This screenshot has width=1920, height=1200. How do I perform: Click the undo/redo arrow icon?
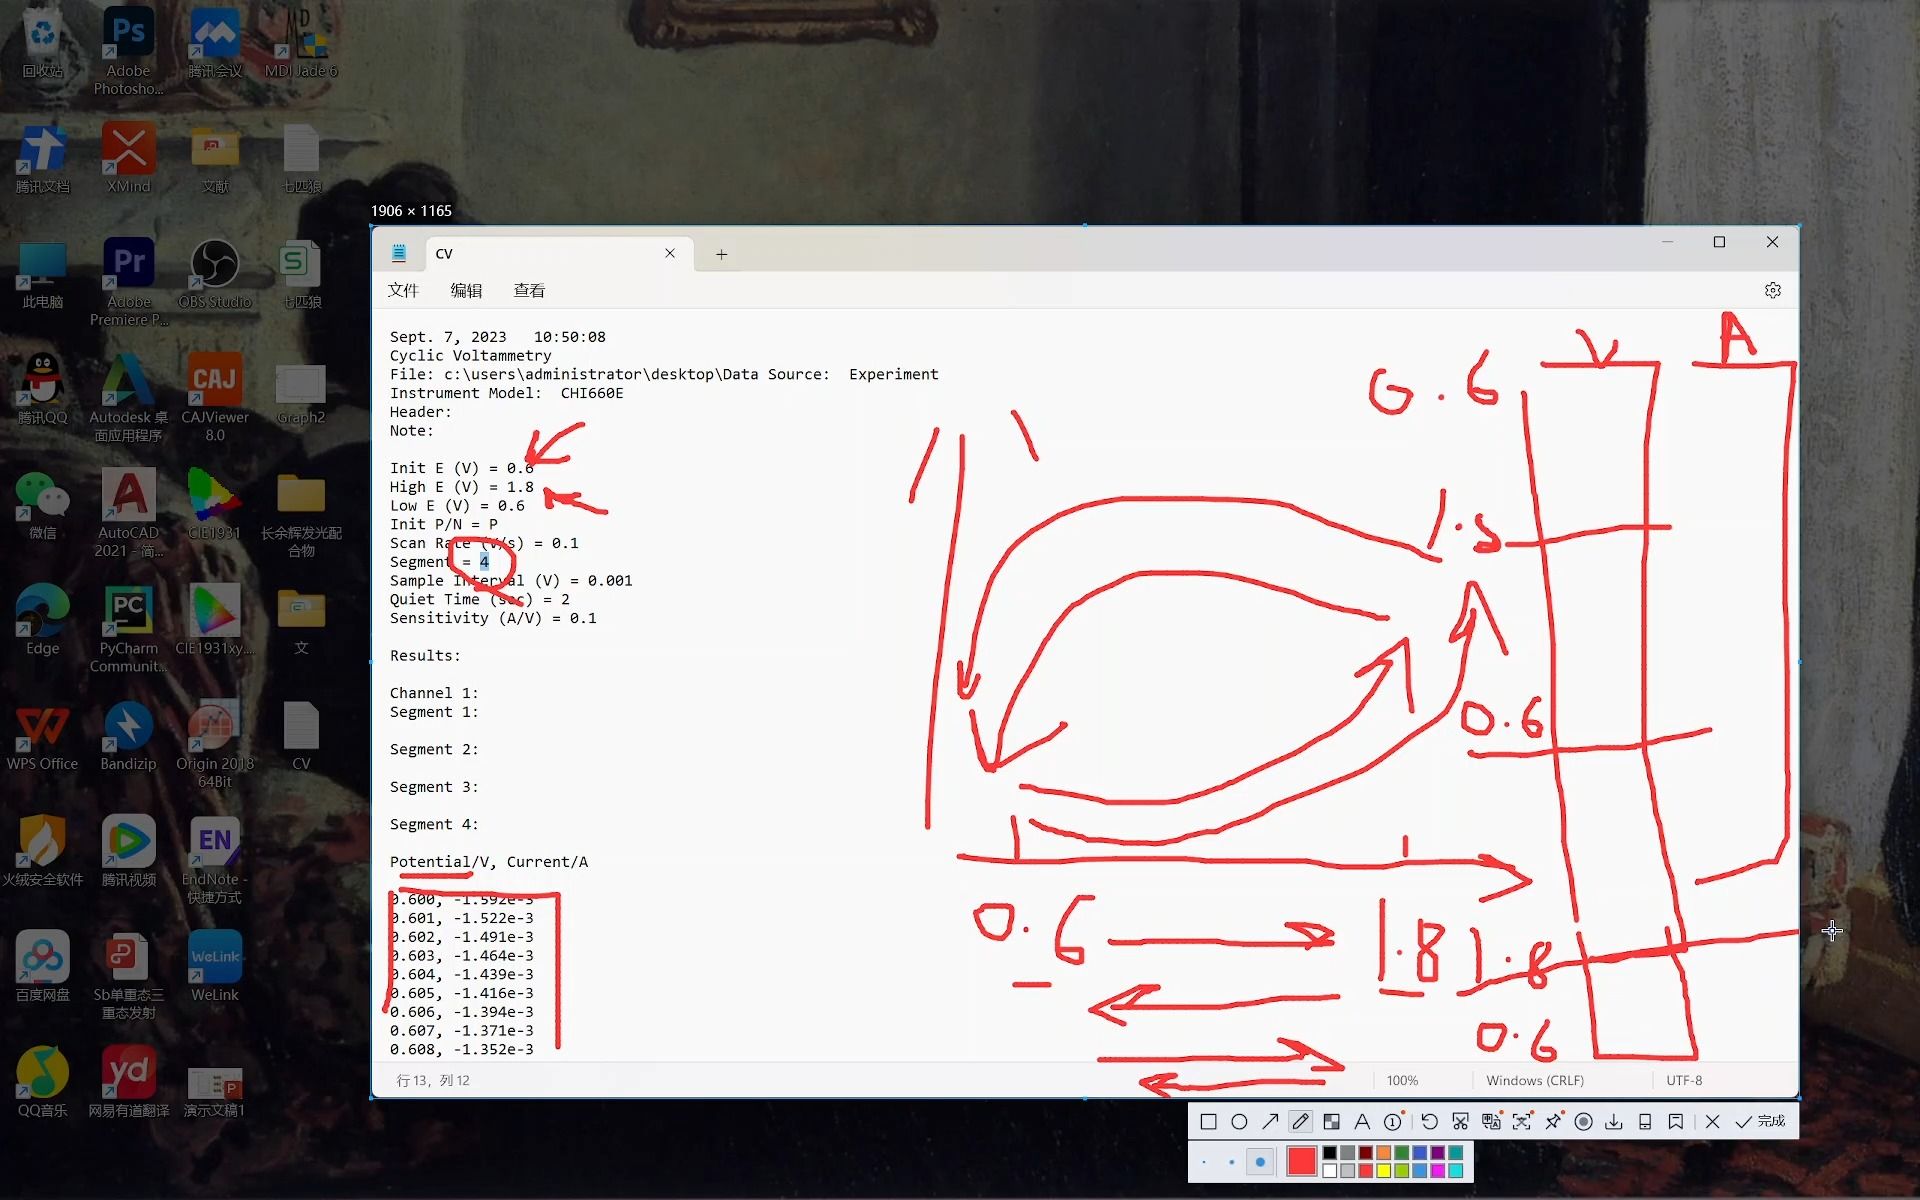tap(1429, 1121)
